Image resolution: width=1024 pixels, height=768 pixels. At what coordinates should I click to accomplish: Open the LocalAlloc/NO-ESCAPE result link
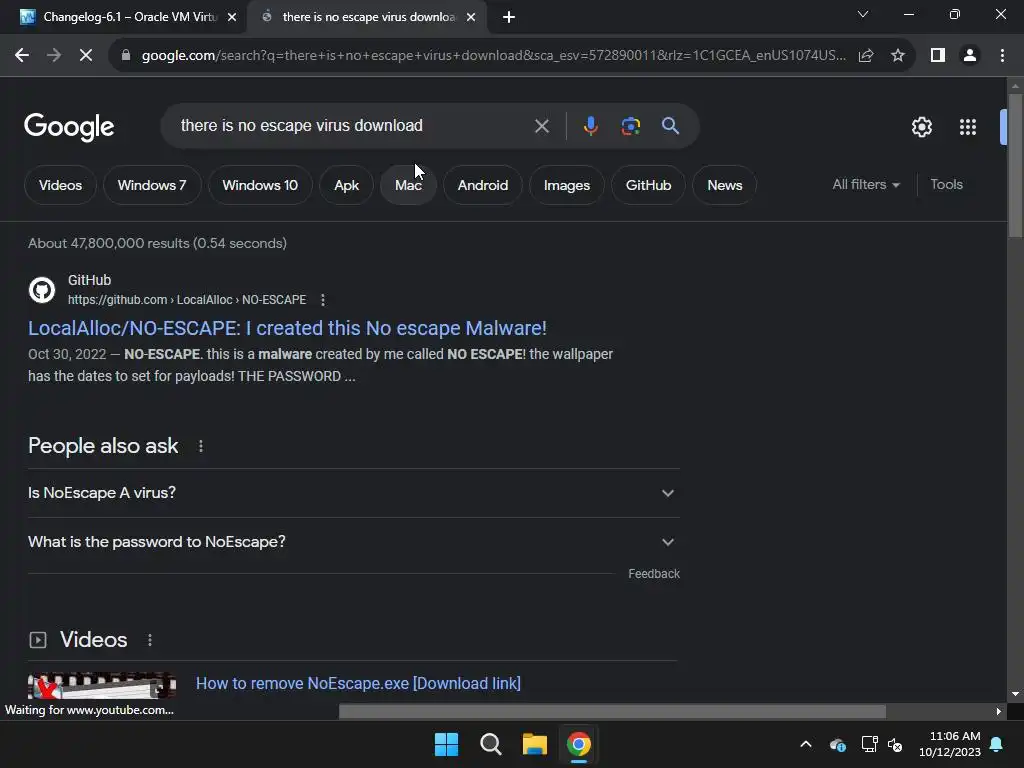pyautogui.click(x=287, y=328)
